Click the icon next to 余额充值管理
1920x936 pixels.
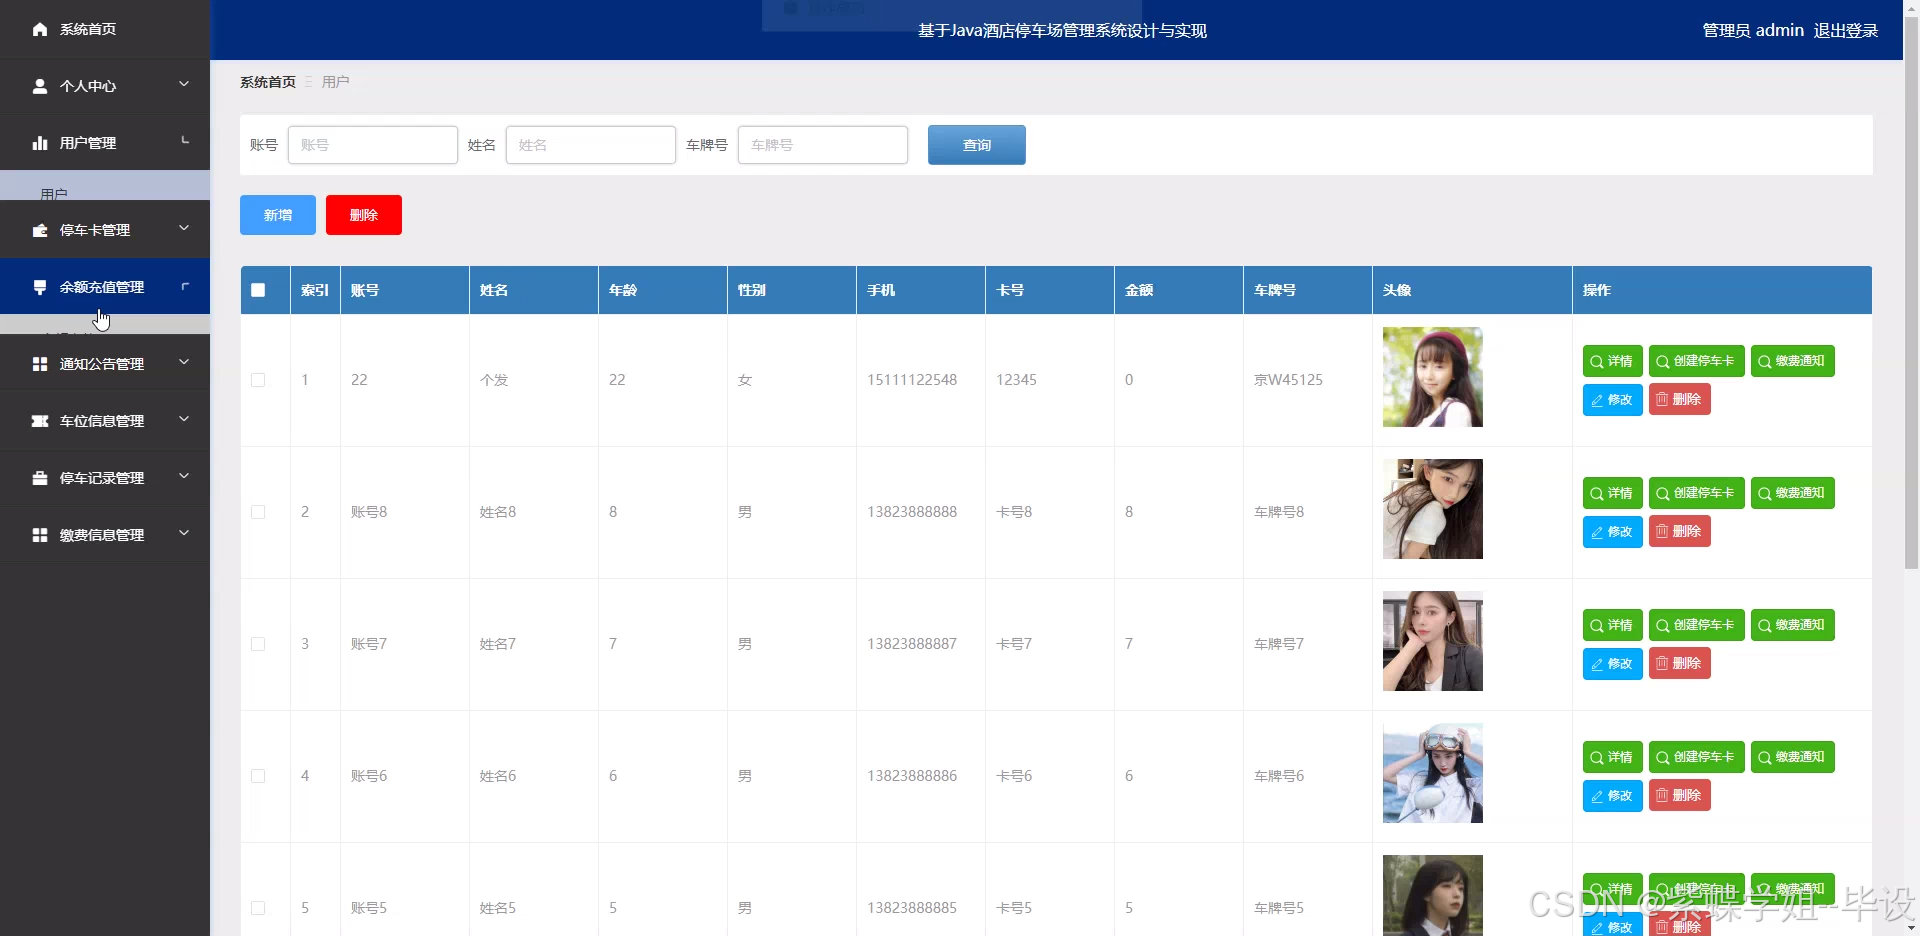40,287
